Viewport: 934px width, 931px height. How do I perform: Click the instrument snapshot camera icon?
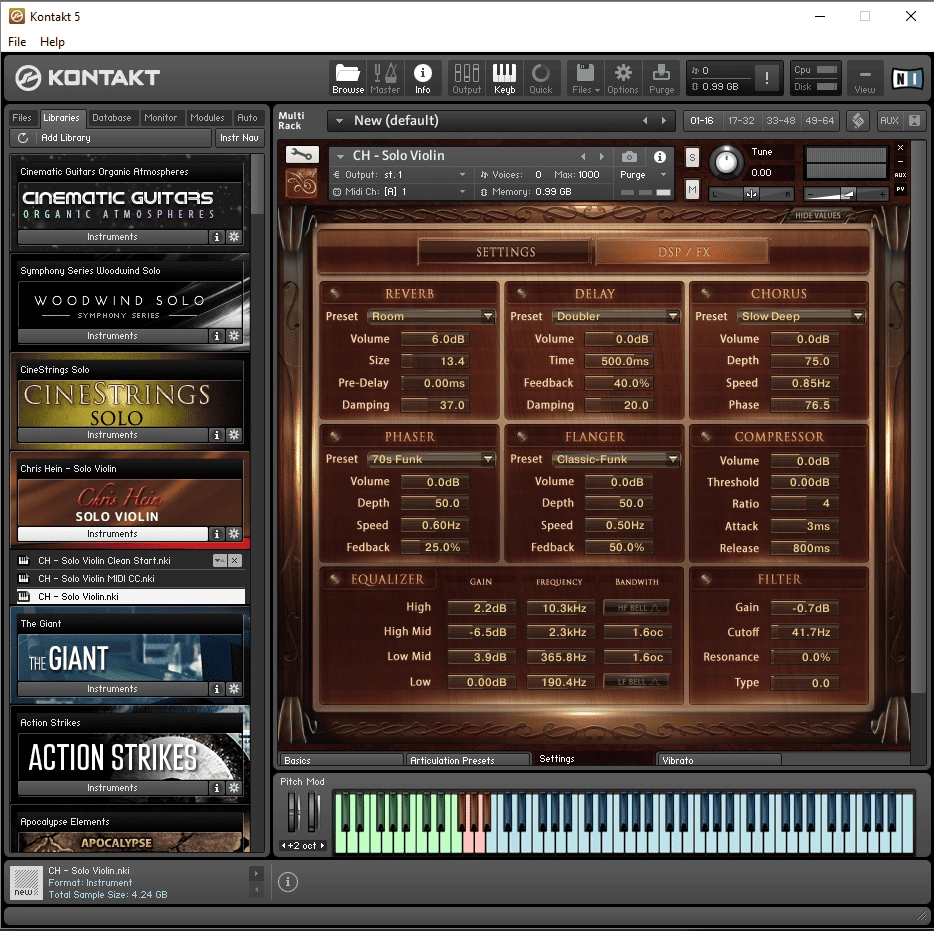pos(629,157)
